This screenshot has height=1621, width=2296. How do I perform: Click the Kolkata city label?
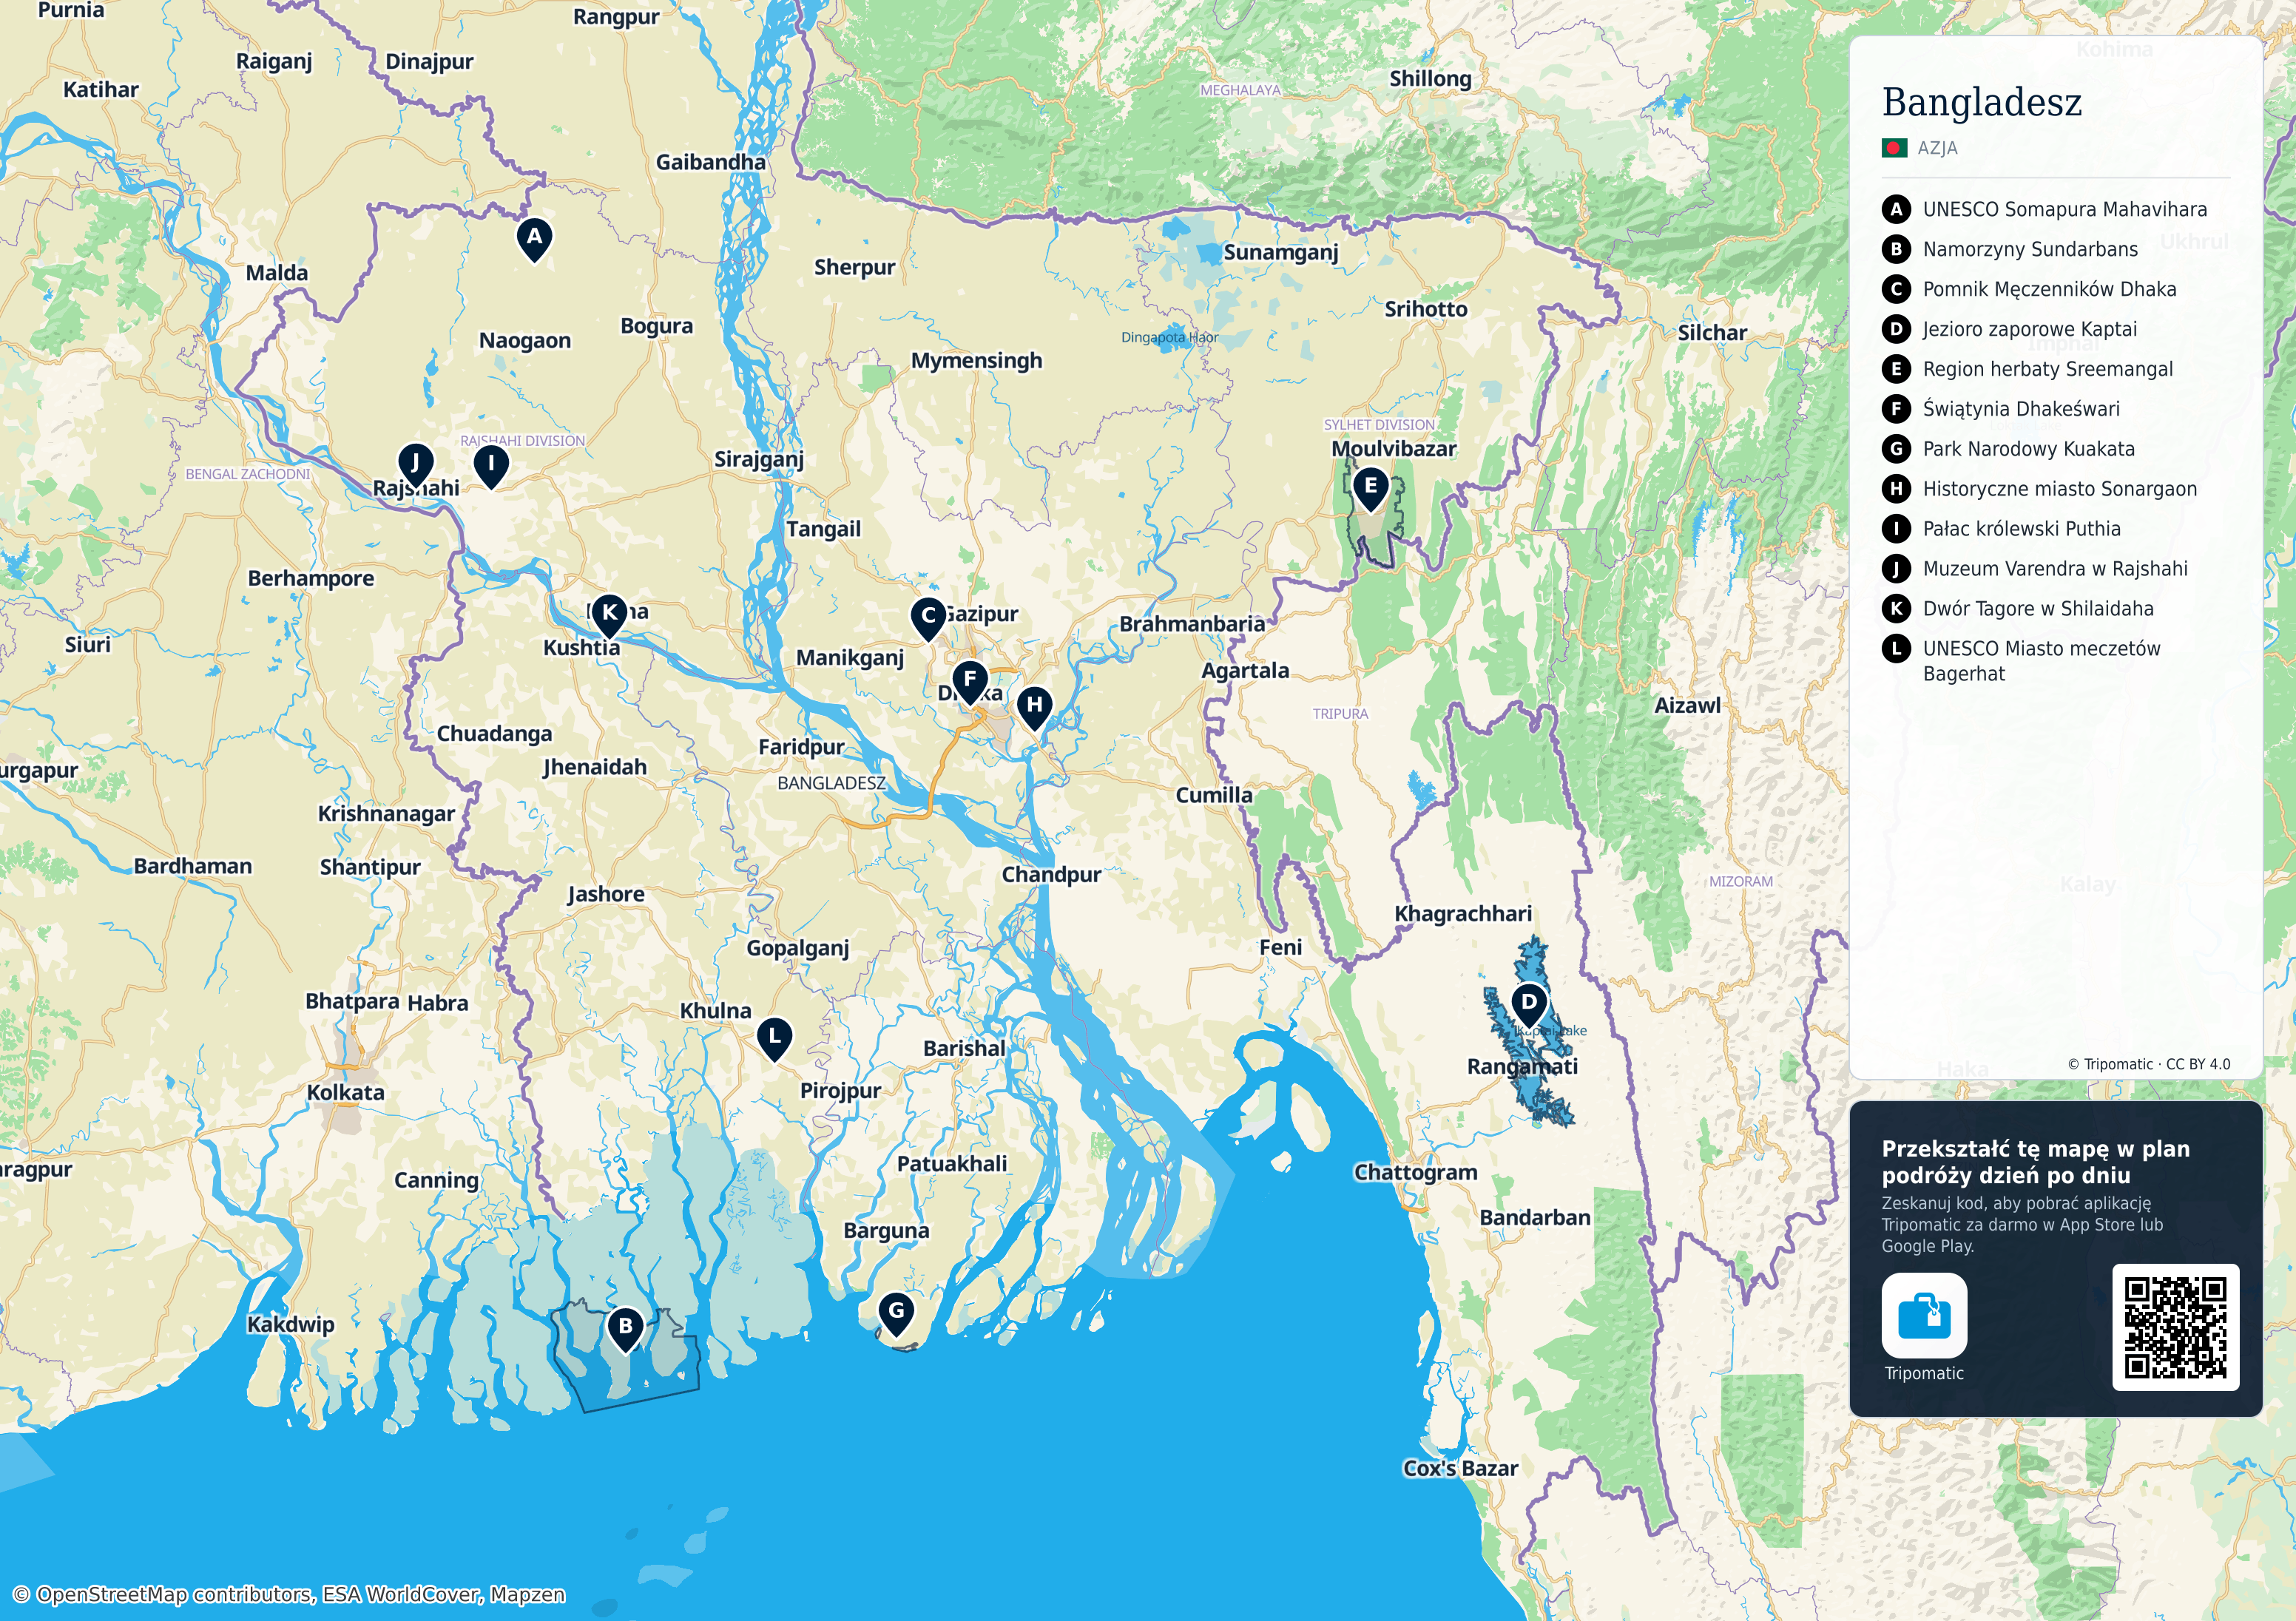[345, 1092]
